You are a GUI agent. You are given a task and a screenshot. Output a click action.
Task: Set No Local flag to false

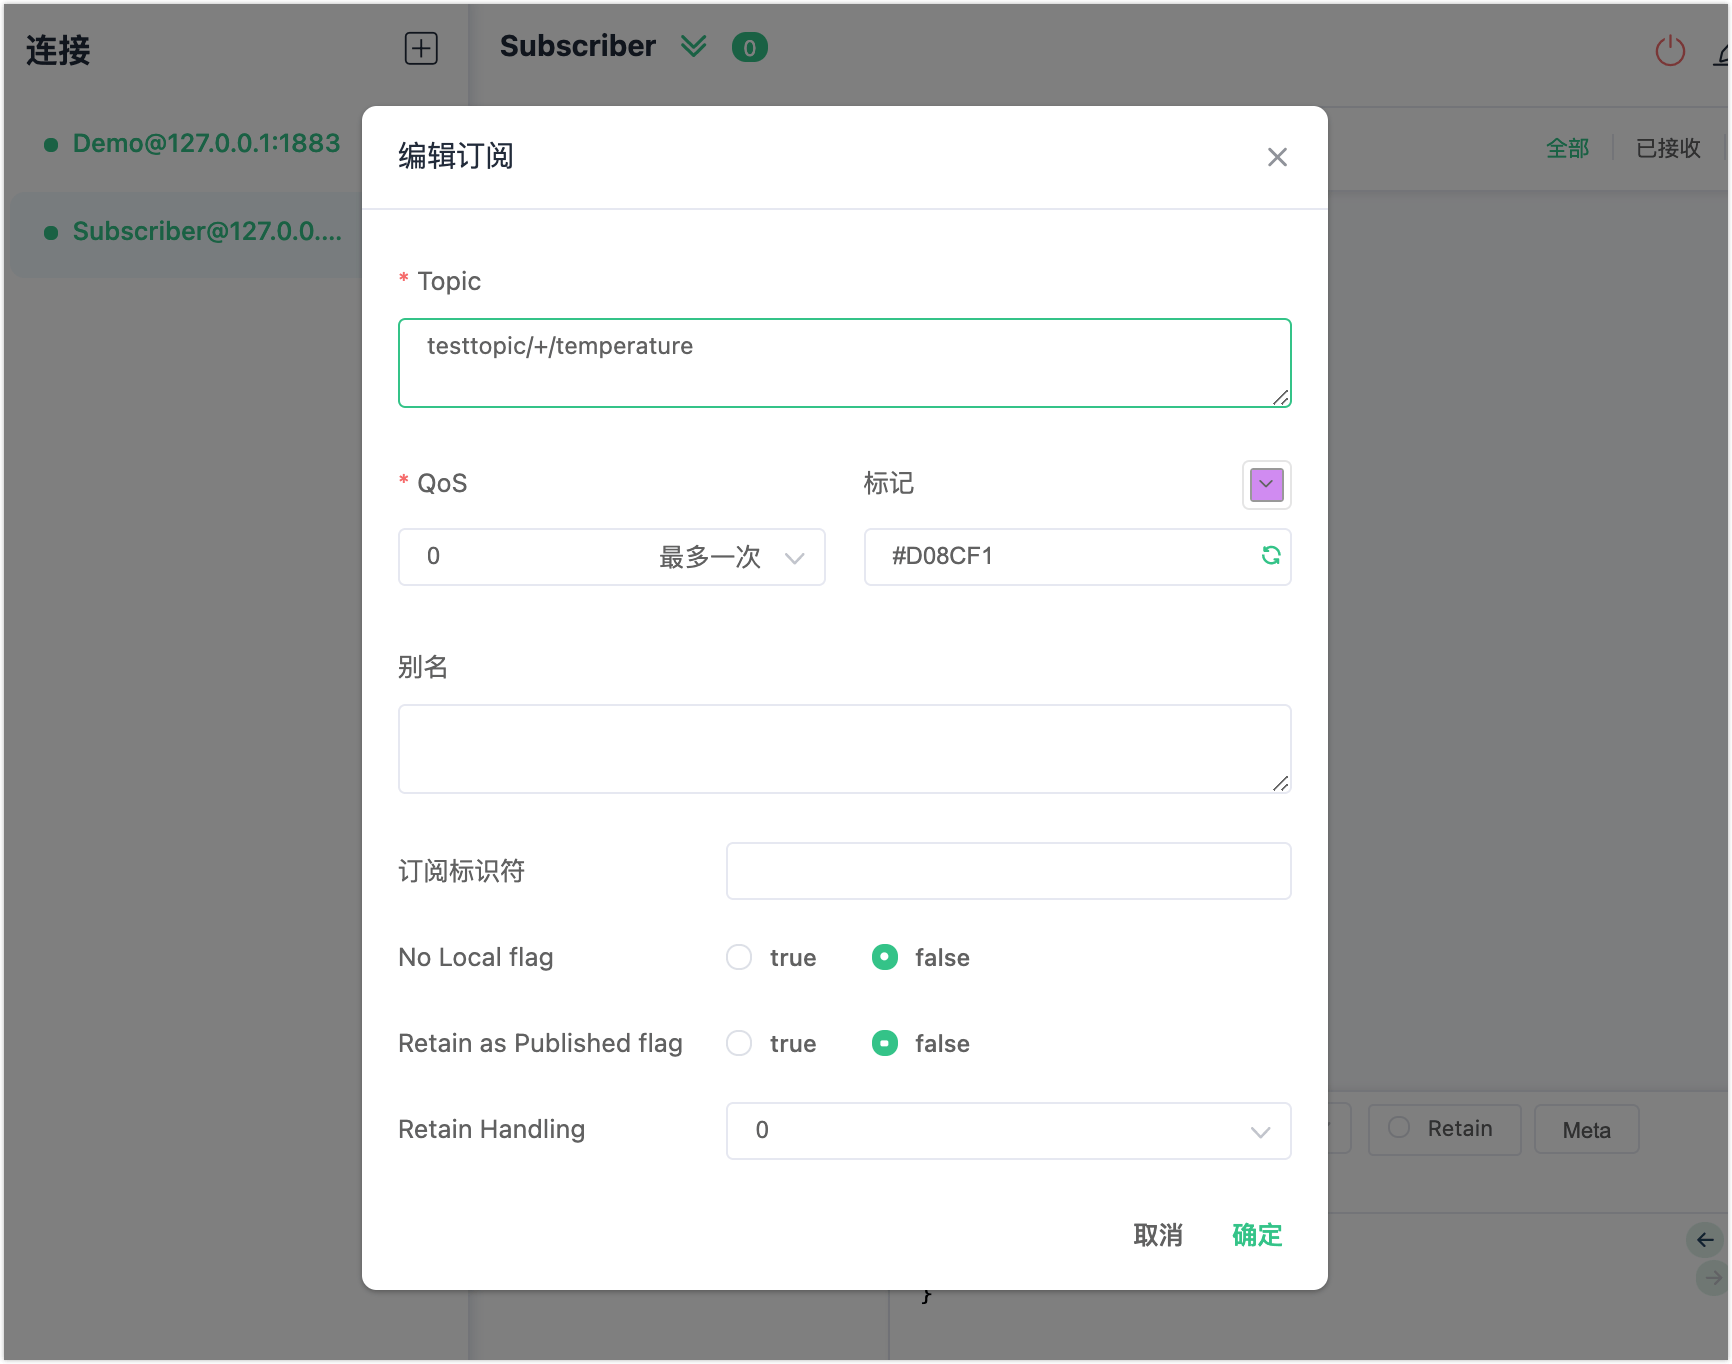(x=885, y=957)
